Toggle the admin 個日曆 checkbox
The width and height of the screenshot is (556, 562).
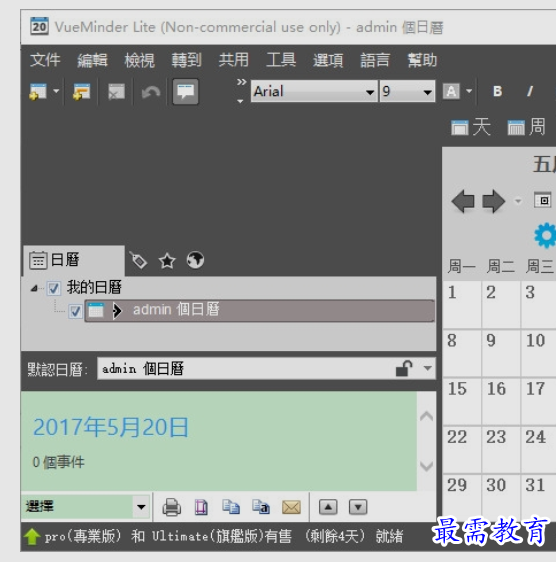tap(75, 311)
